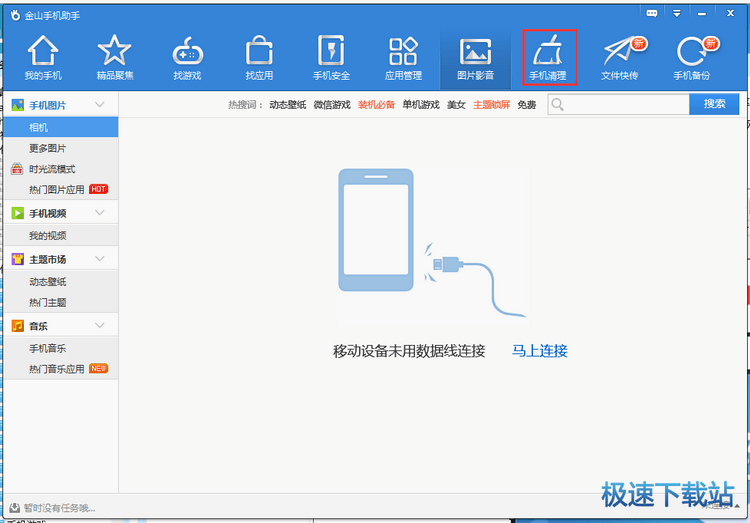Click hot search term 免费
750x523 pixels.
[527, 105]
